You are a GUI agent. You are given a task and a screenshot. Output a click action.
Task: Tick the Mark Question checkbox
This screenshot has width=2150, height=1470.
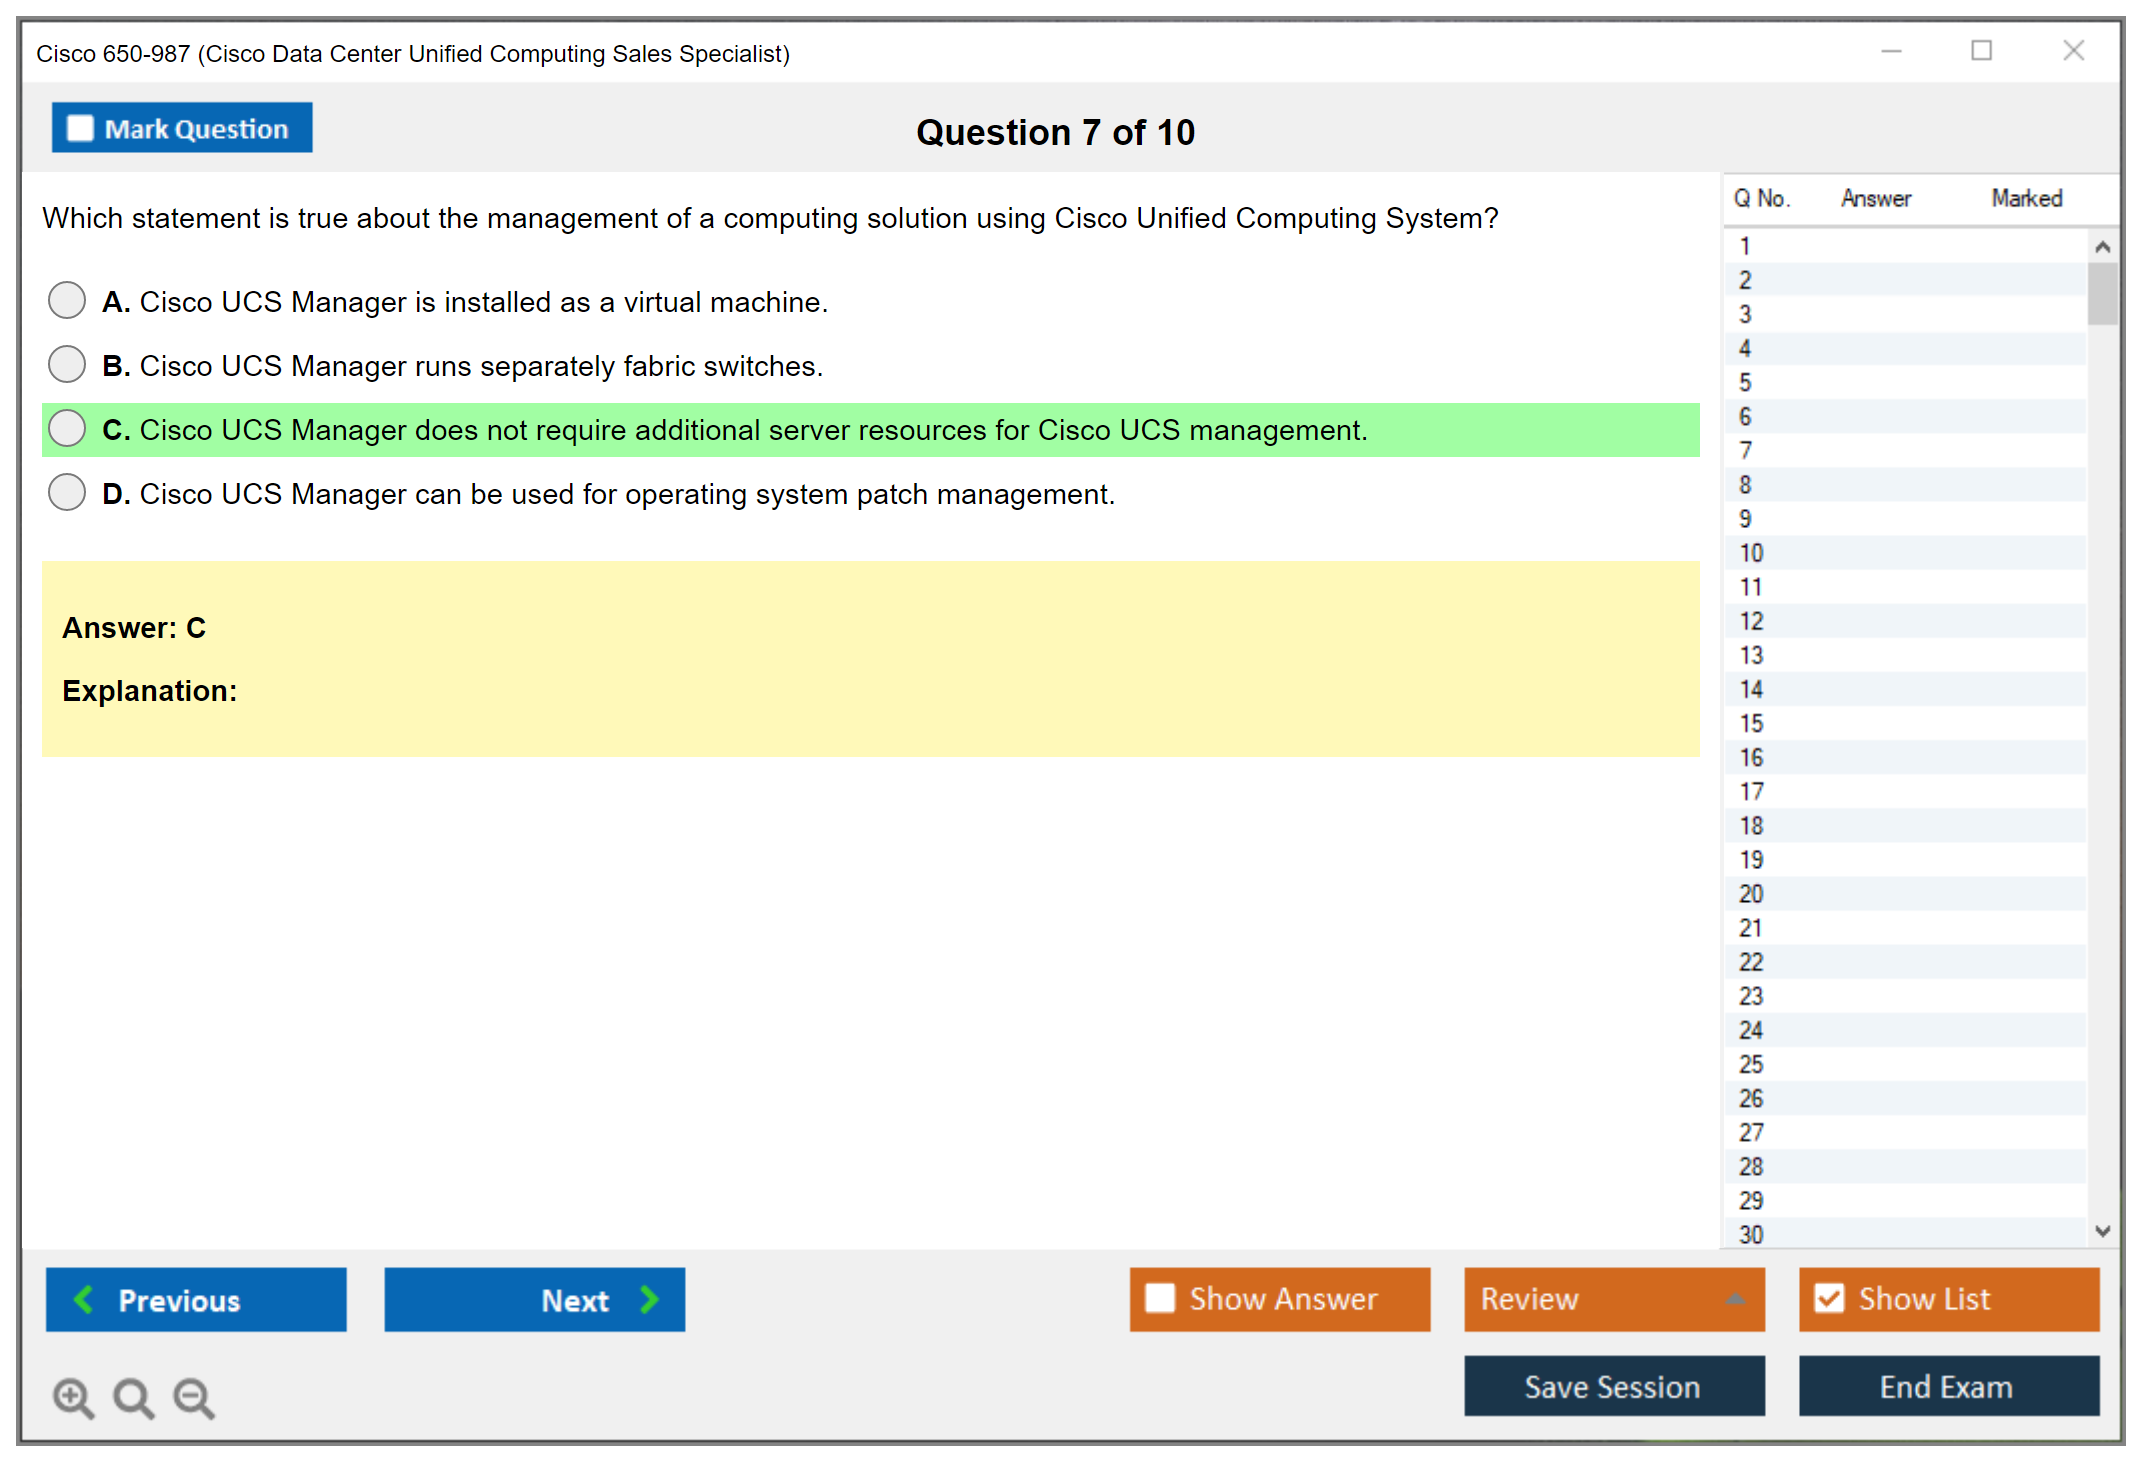80,128
